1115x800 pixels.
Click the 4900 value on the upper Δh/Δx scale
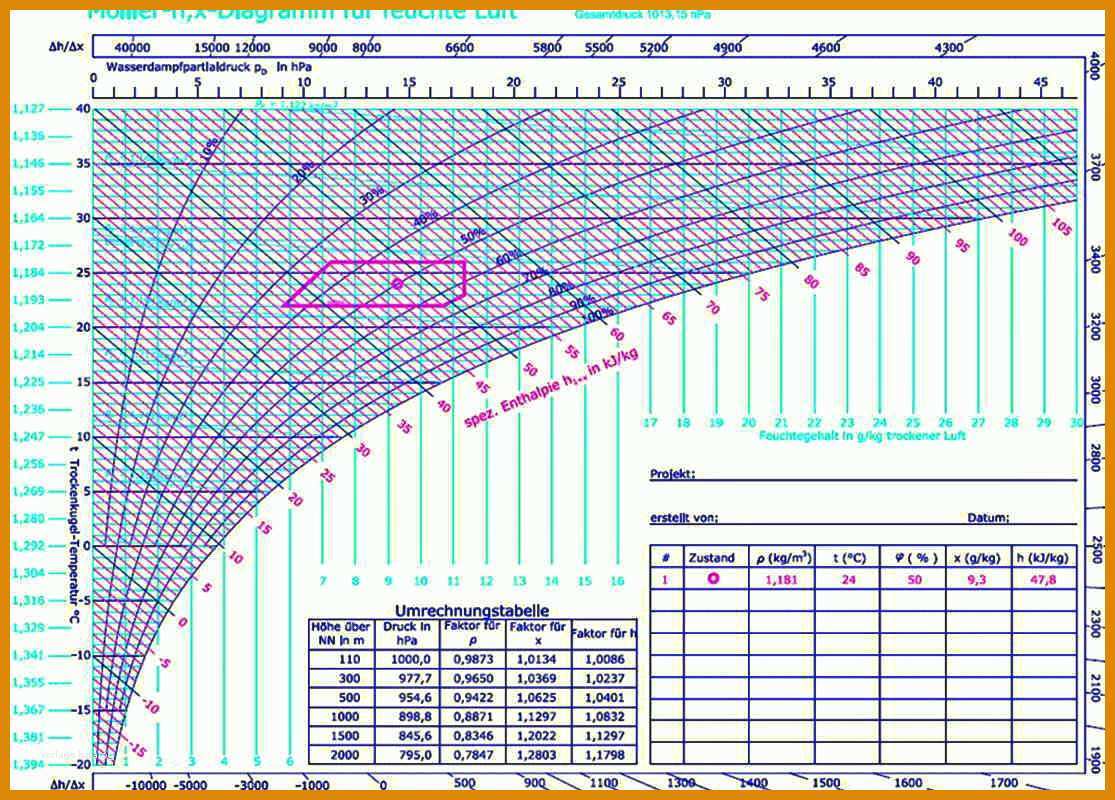pos(727,48)
